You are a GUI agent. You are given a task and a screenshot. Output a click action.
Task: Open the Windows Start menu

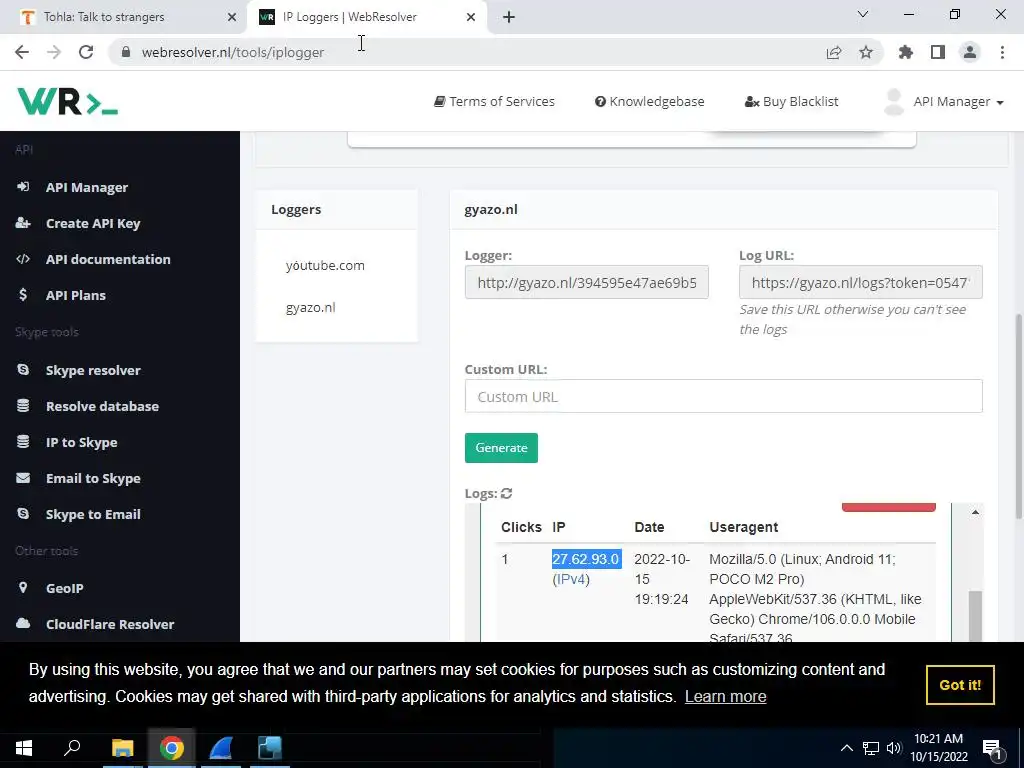24,748
